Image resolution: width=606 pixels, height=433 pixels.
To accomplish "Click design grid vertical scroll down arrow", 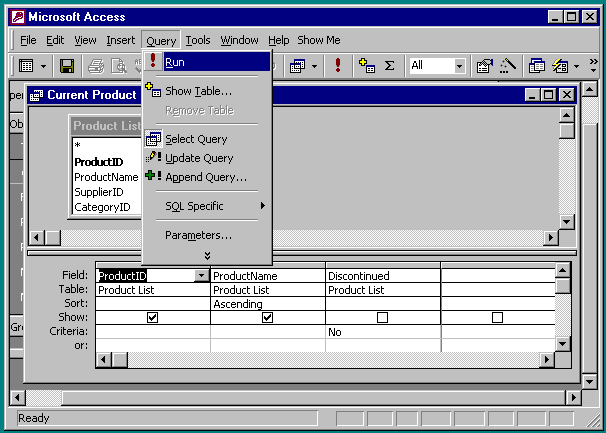I will click(x=562, y=344).
